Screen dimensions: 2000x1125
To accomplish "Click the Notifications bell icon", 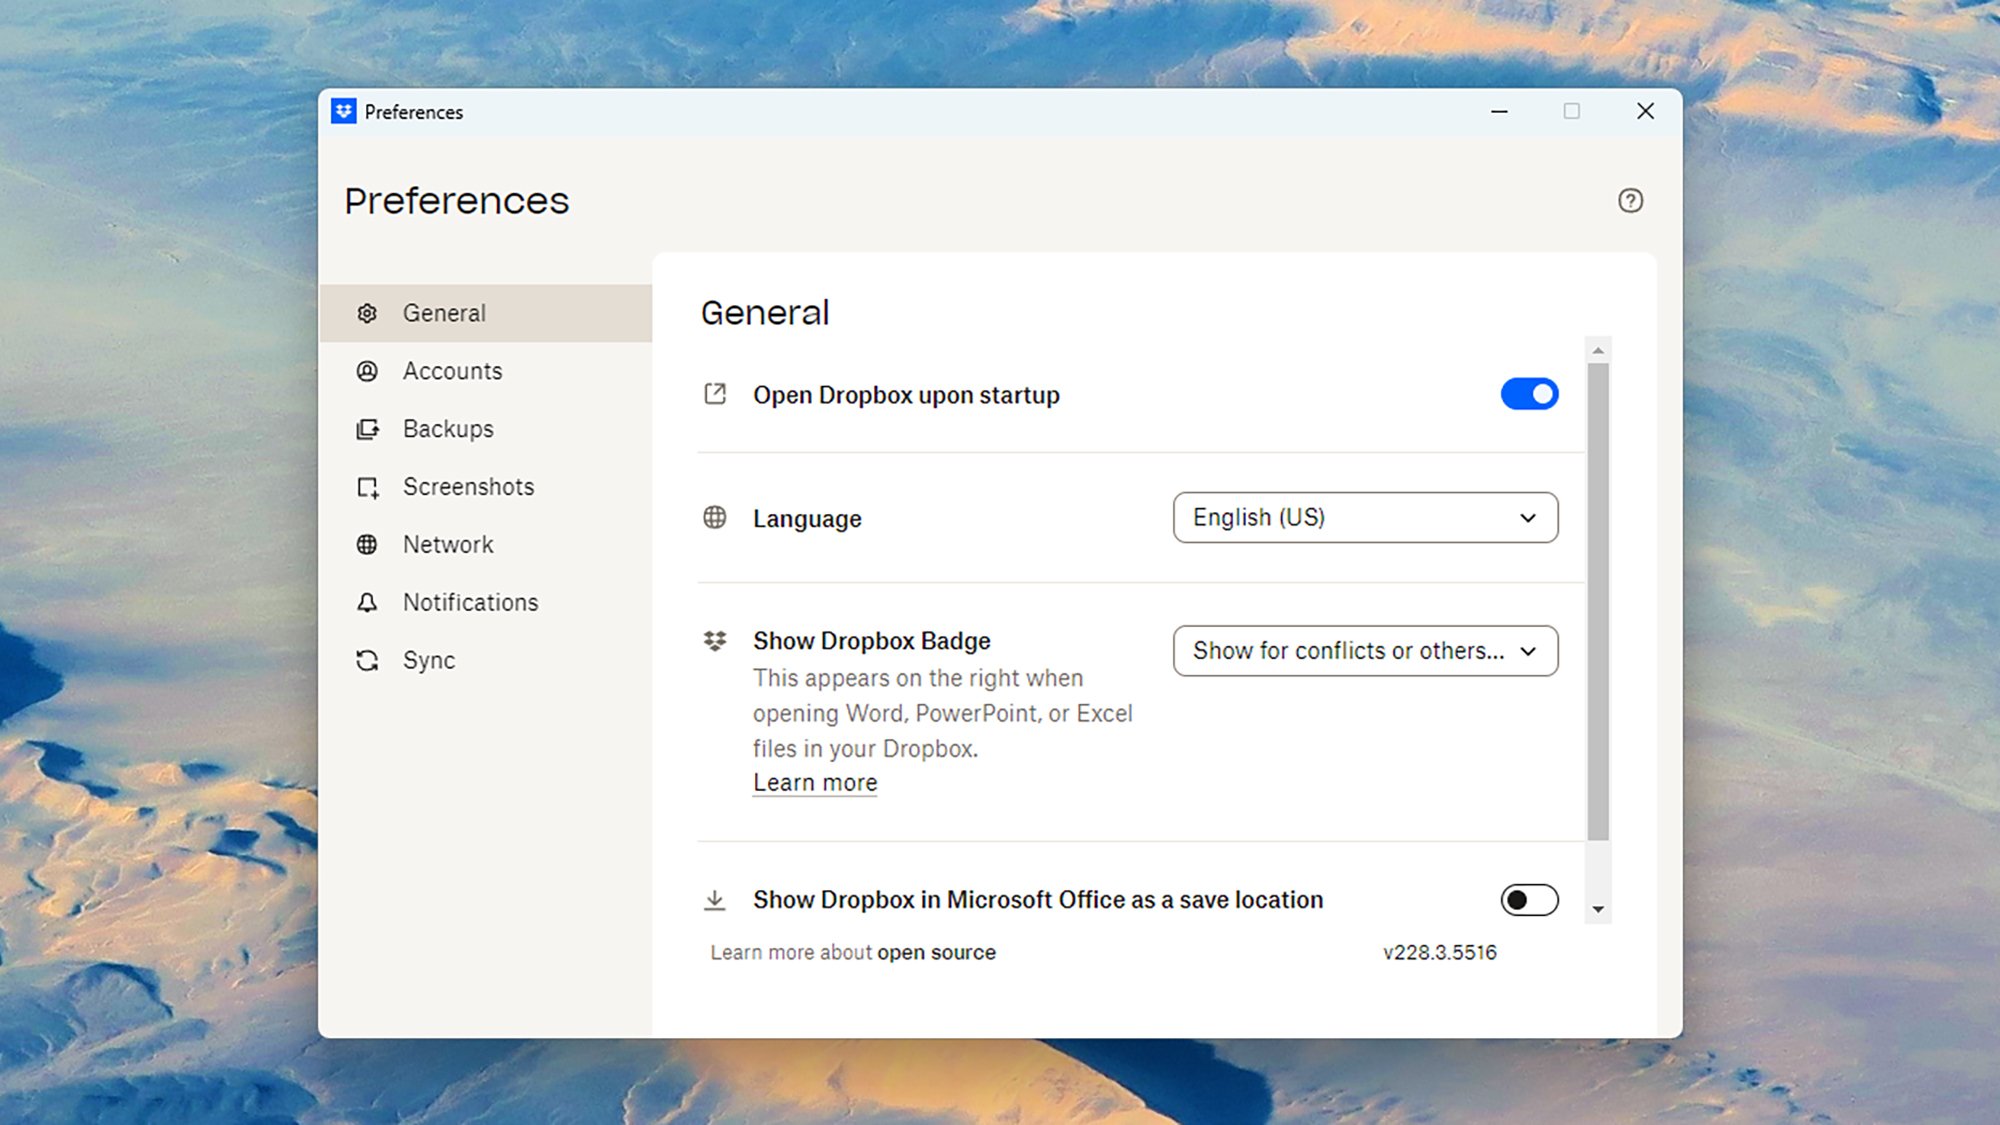I will [x=367, y=603].
